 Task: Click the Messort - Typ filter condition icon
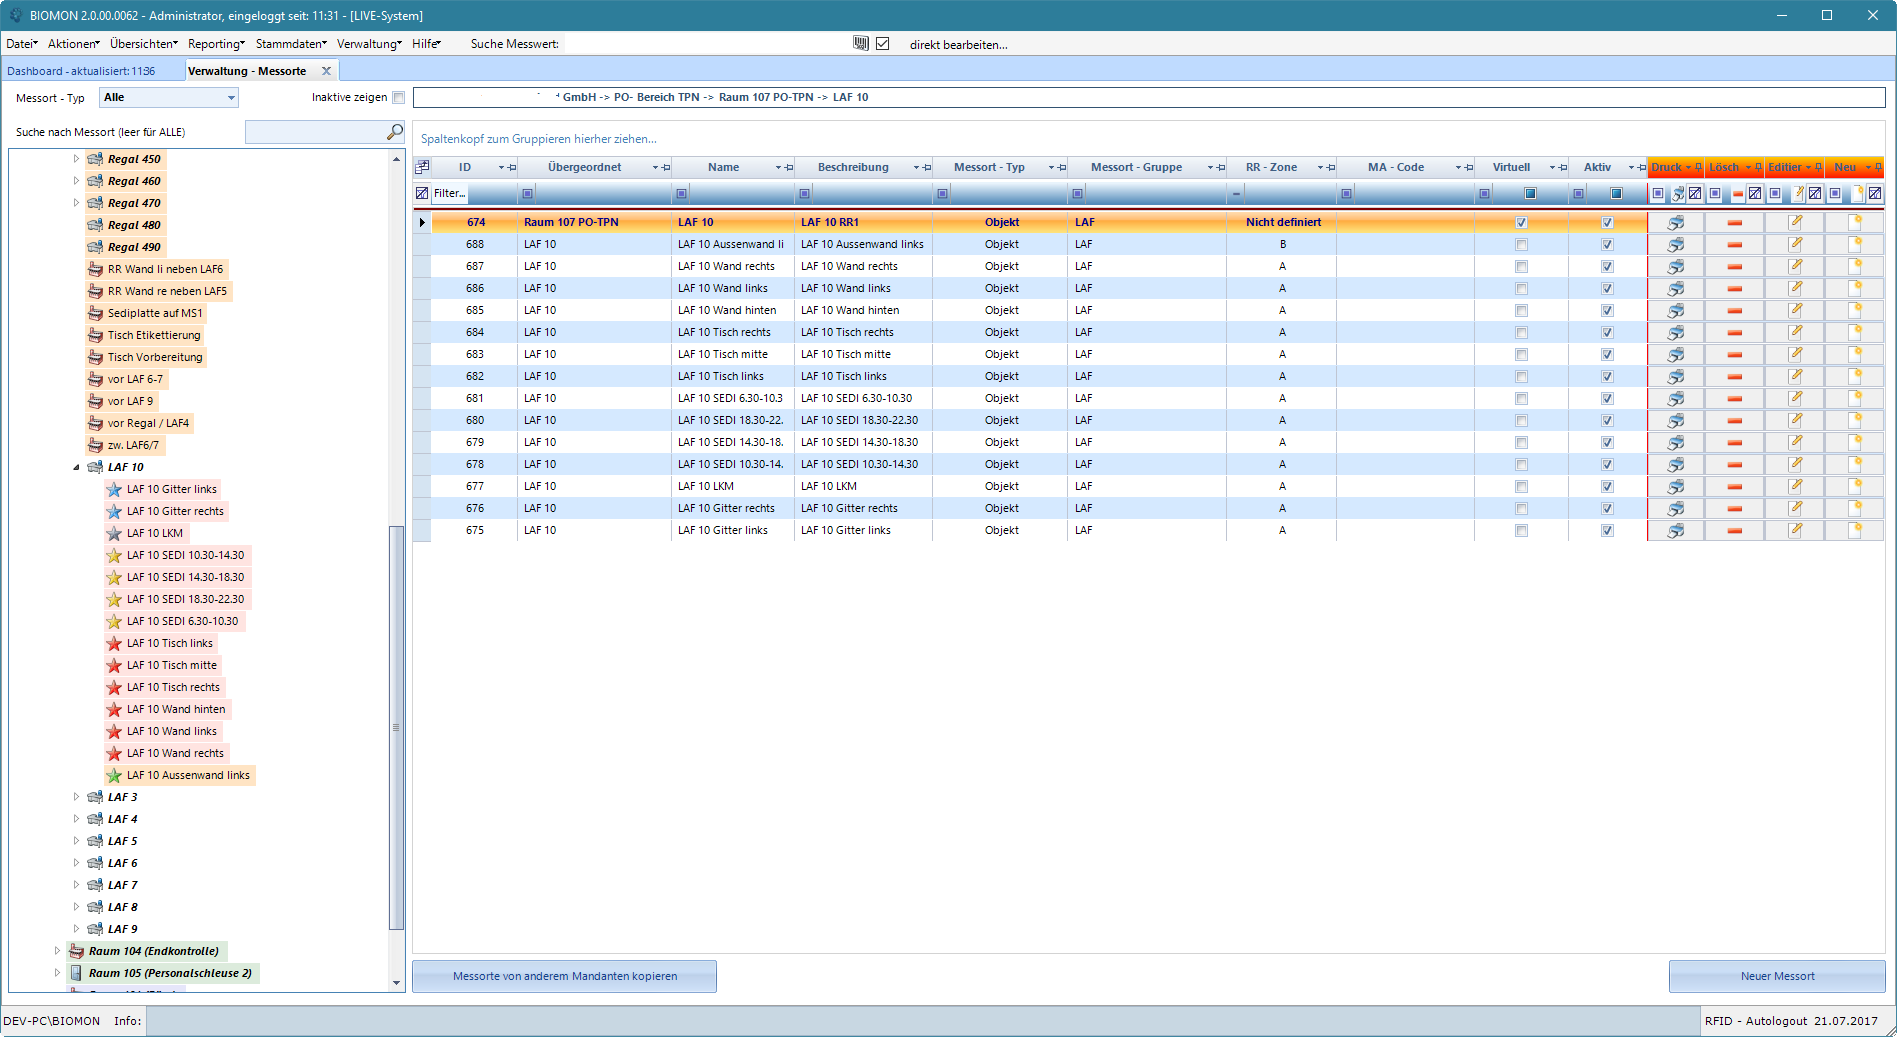(942, 194)
